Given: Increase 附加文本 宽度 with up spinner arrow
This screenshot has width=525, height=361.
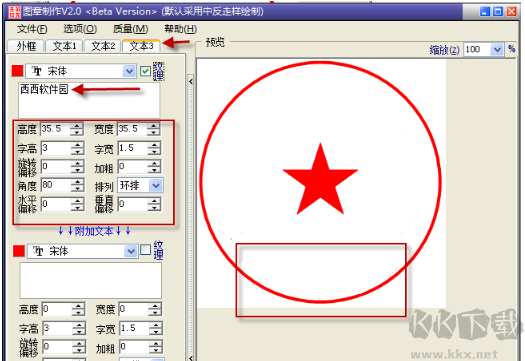Looking at the screenshot, I should point(155,306).
